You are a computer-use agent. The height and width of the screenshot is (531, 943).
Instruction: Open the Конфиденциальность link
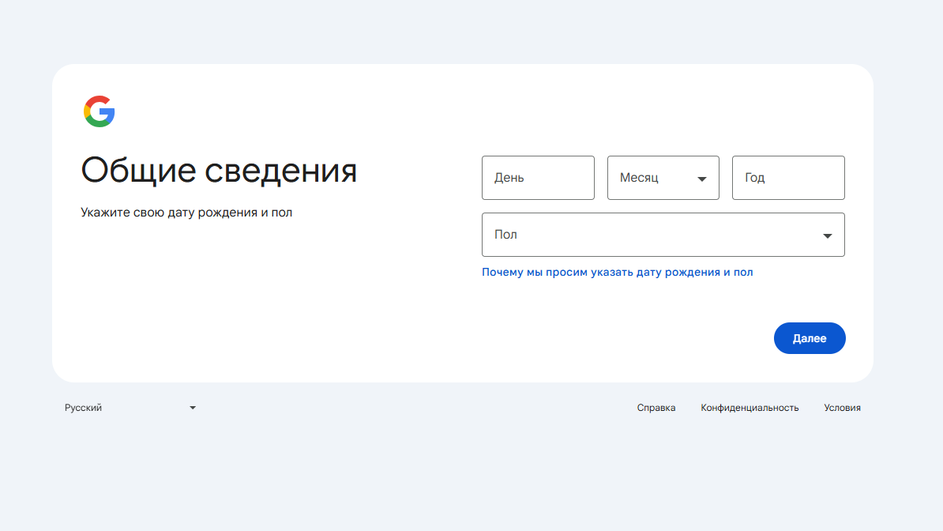[749, 408]
